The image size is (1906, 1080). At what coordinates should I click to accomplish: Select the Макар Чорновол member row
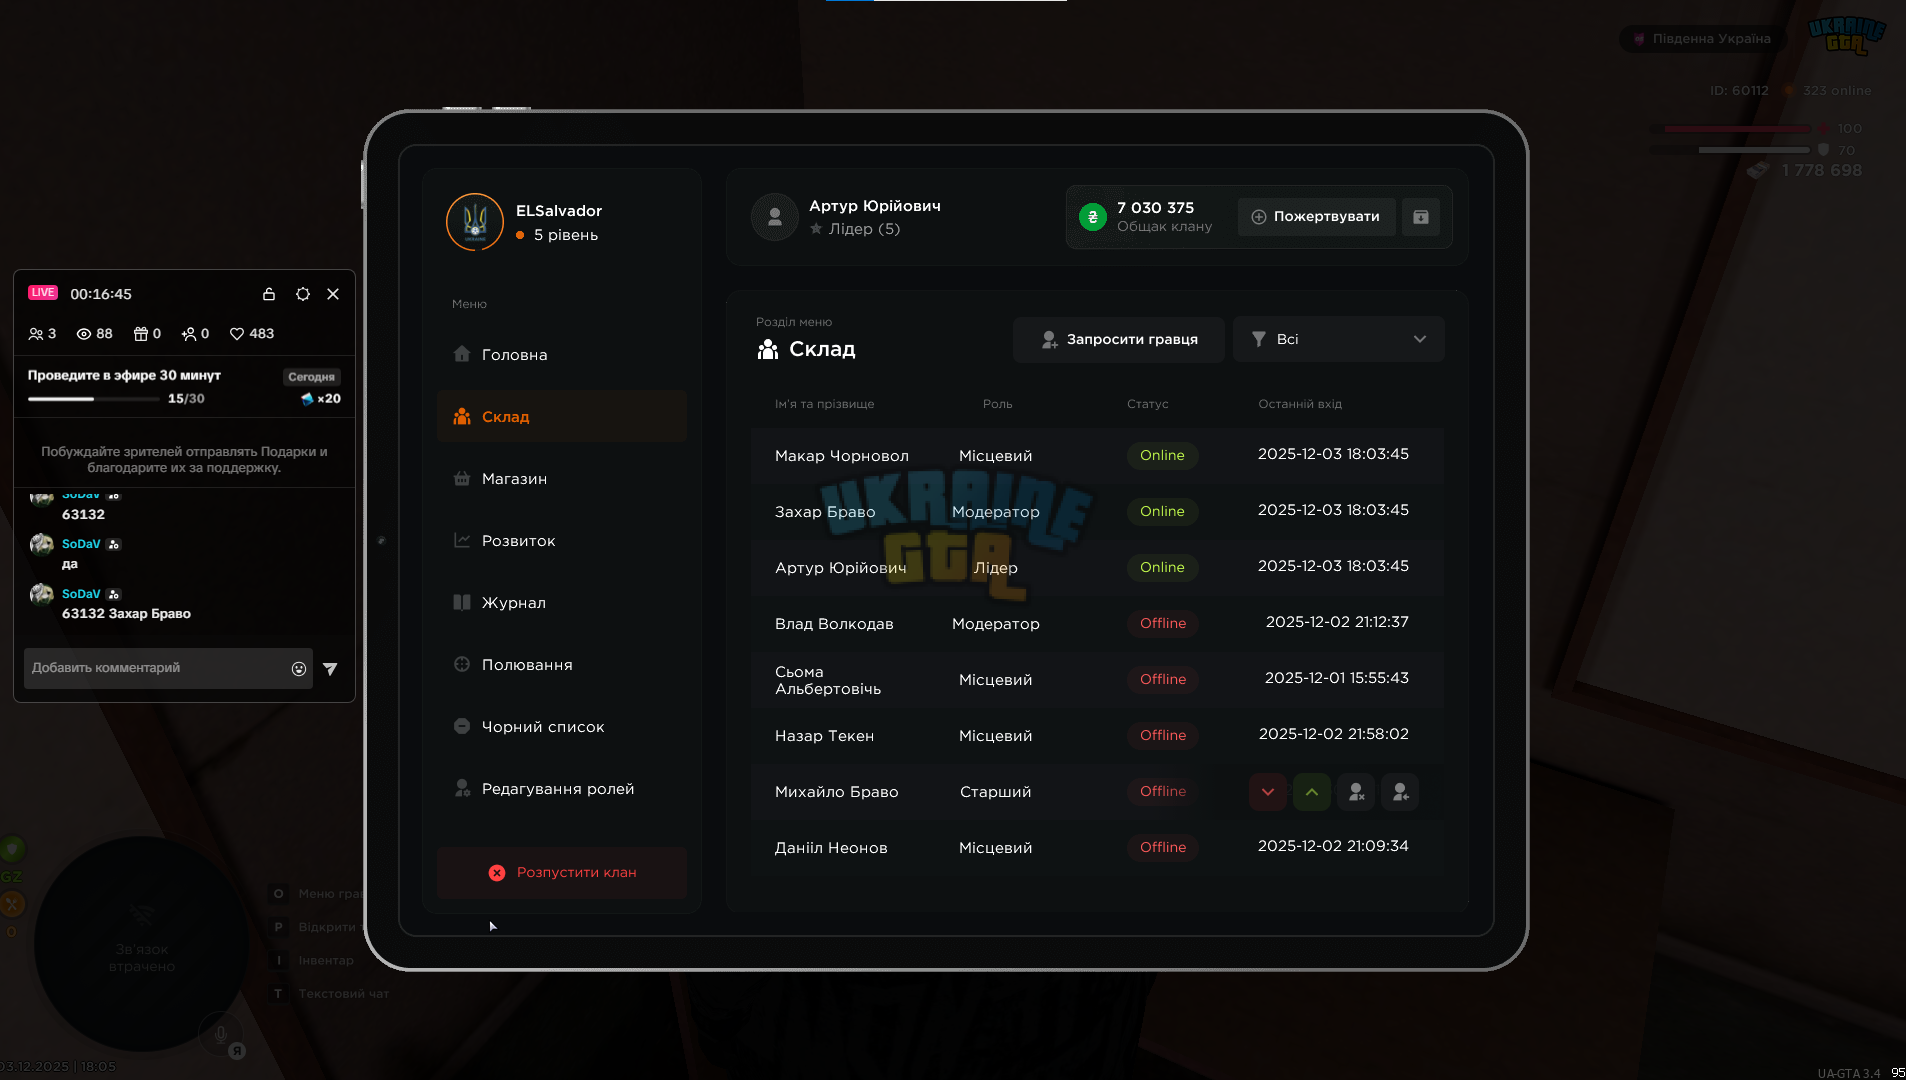click(1097, 456)
